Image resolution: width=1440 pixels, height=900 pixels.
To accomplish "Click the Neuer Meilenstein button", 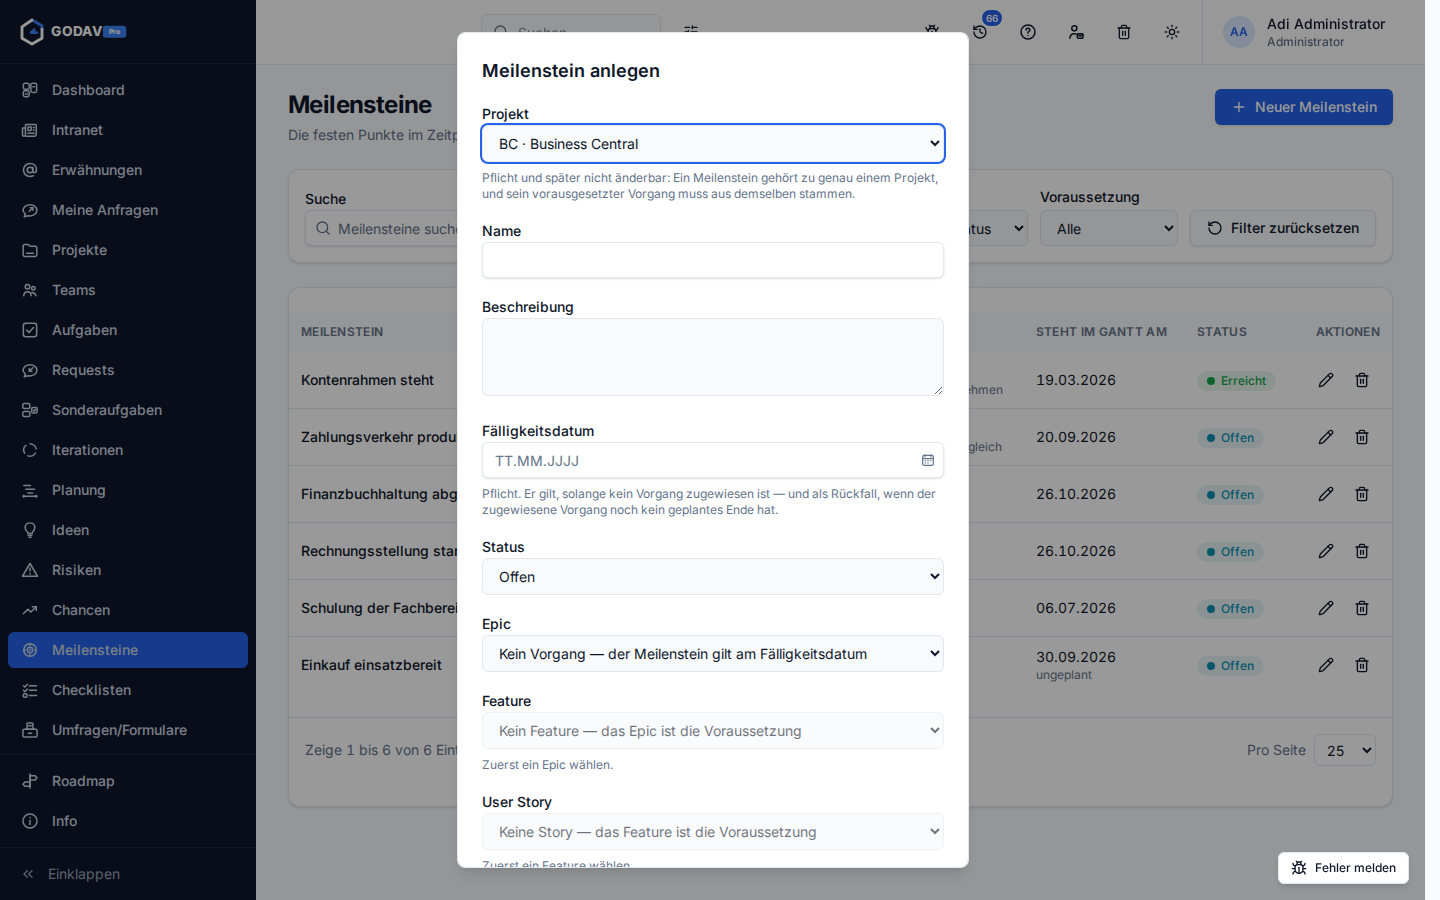I will [x=1304, y=107].
